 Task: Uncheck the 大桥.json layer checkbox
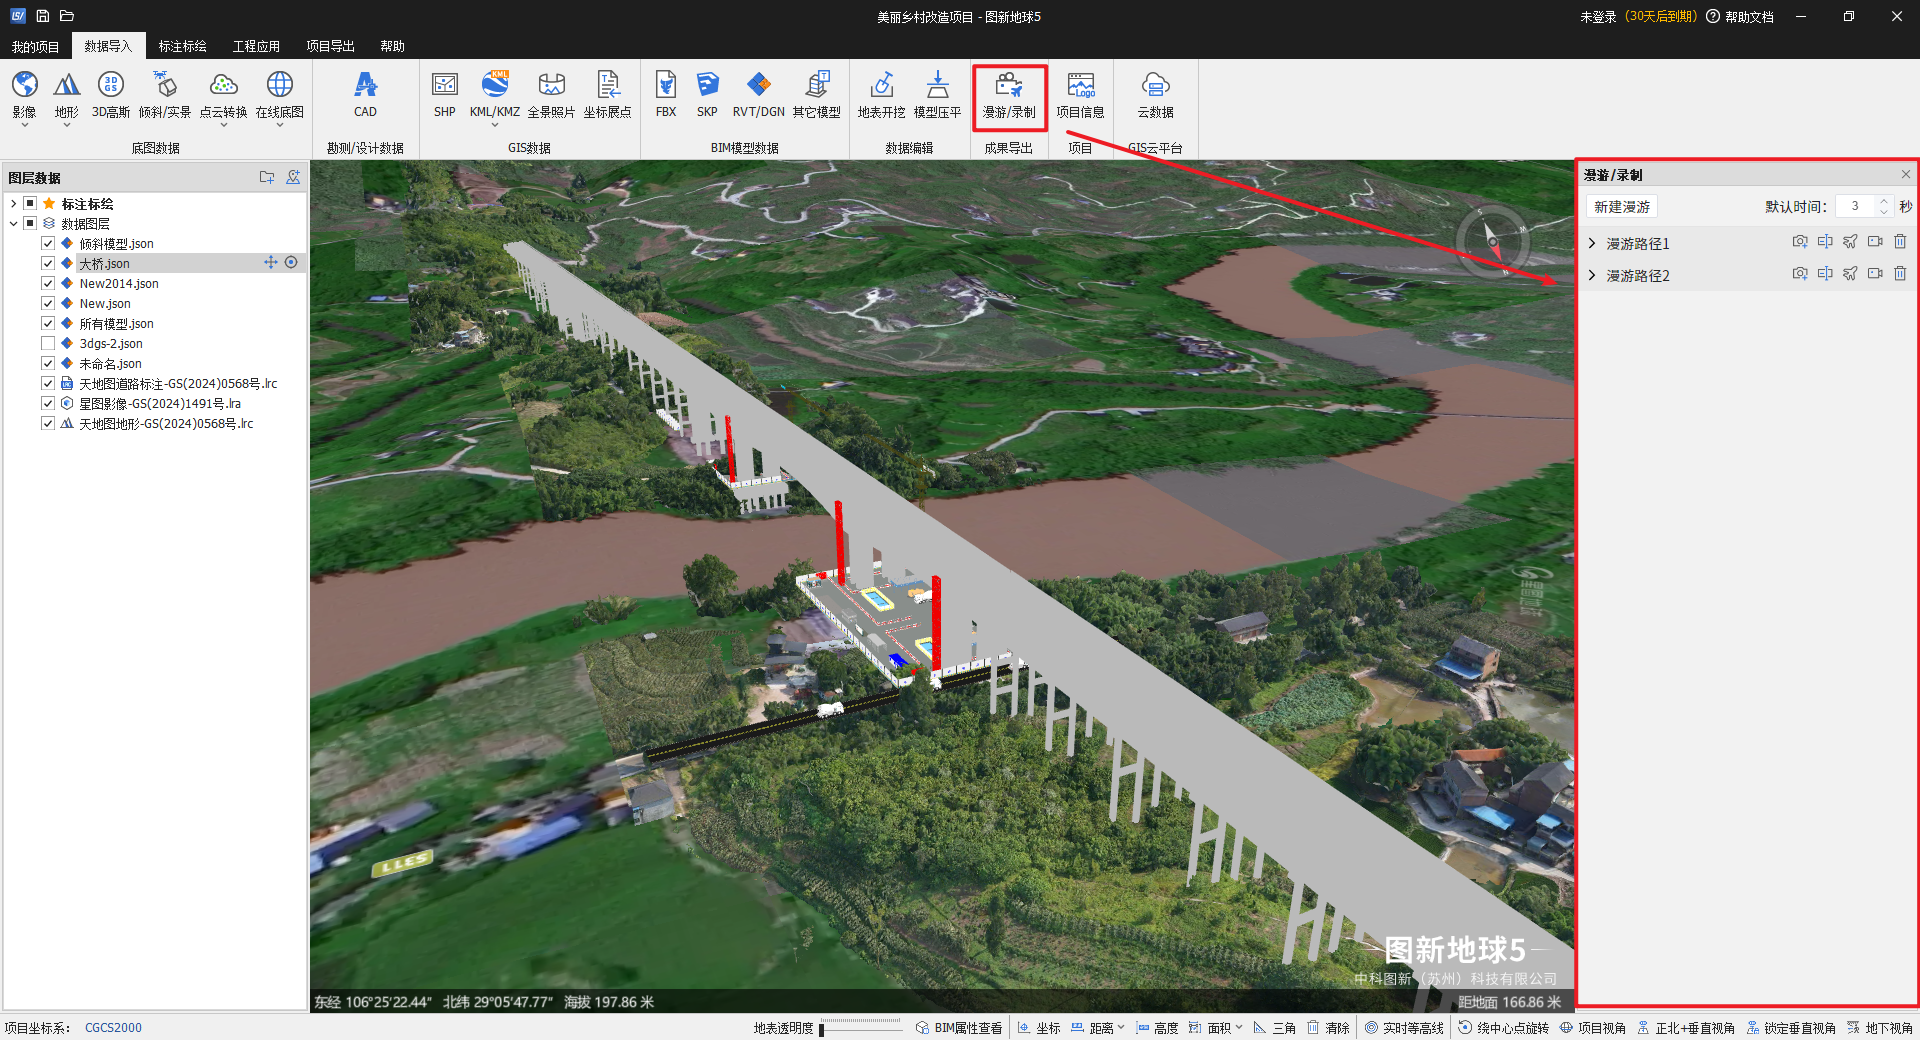point(48,264)
